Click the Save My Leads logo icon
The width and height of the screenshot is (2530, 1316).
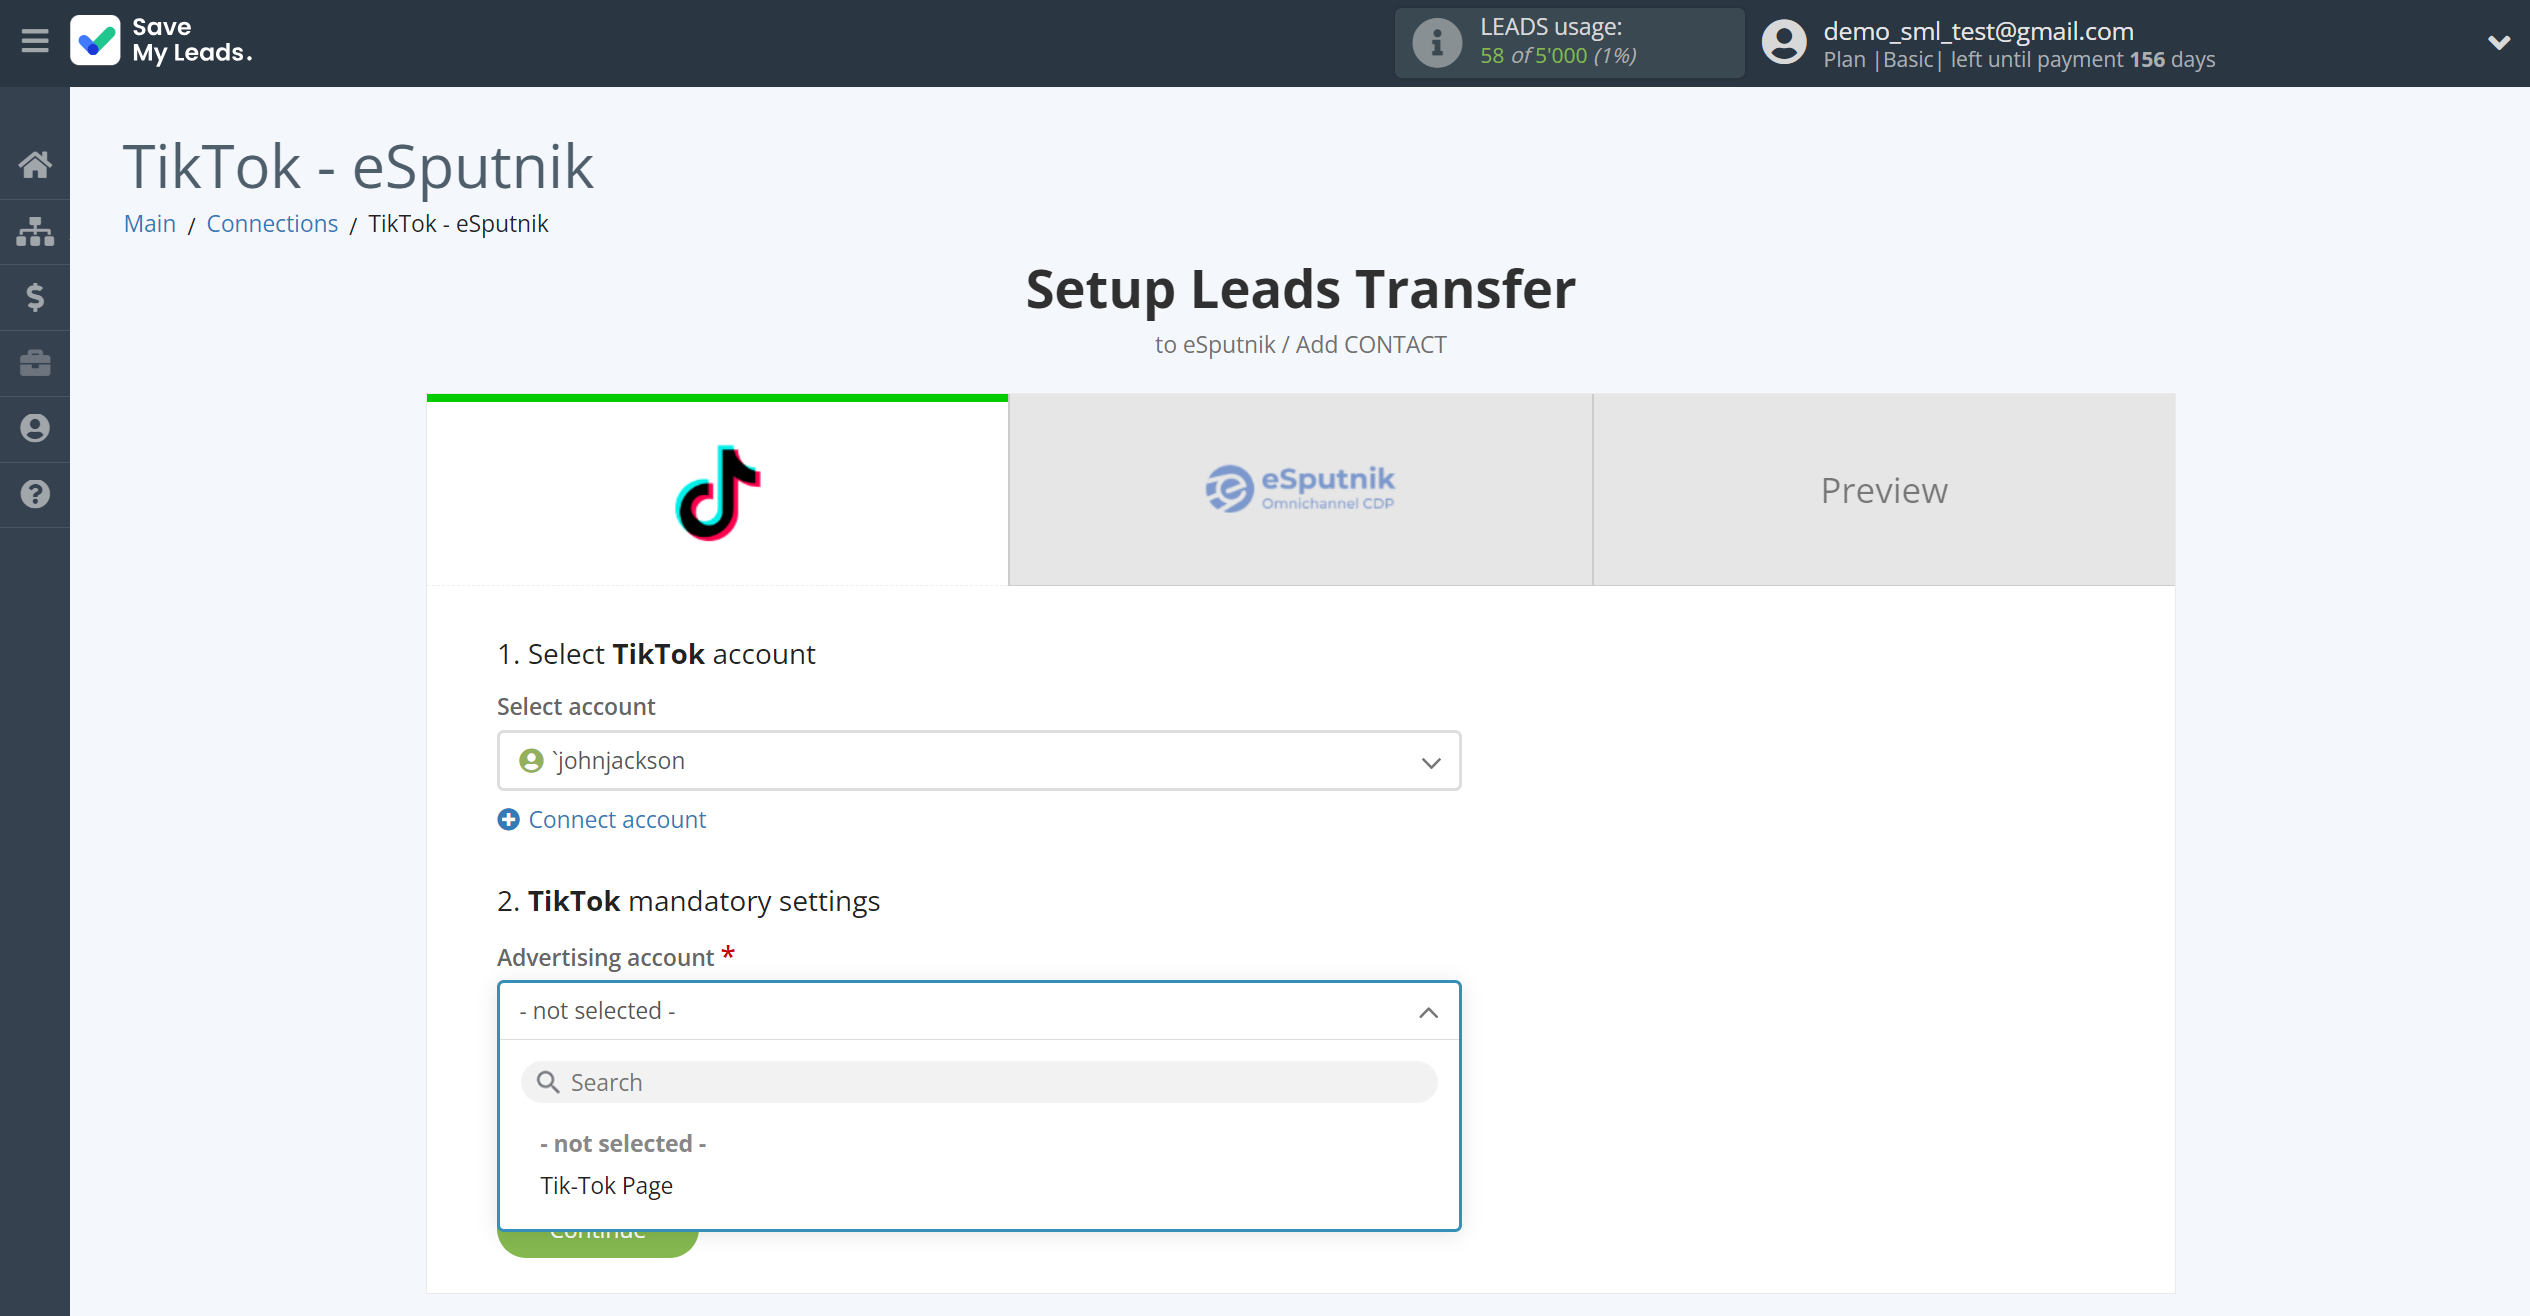92,44
